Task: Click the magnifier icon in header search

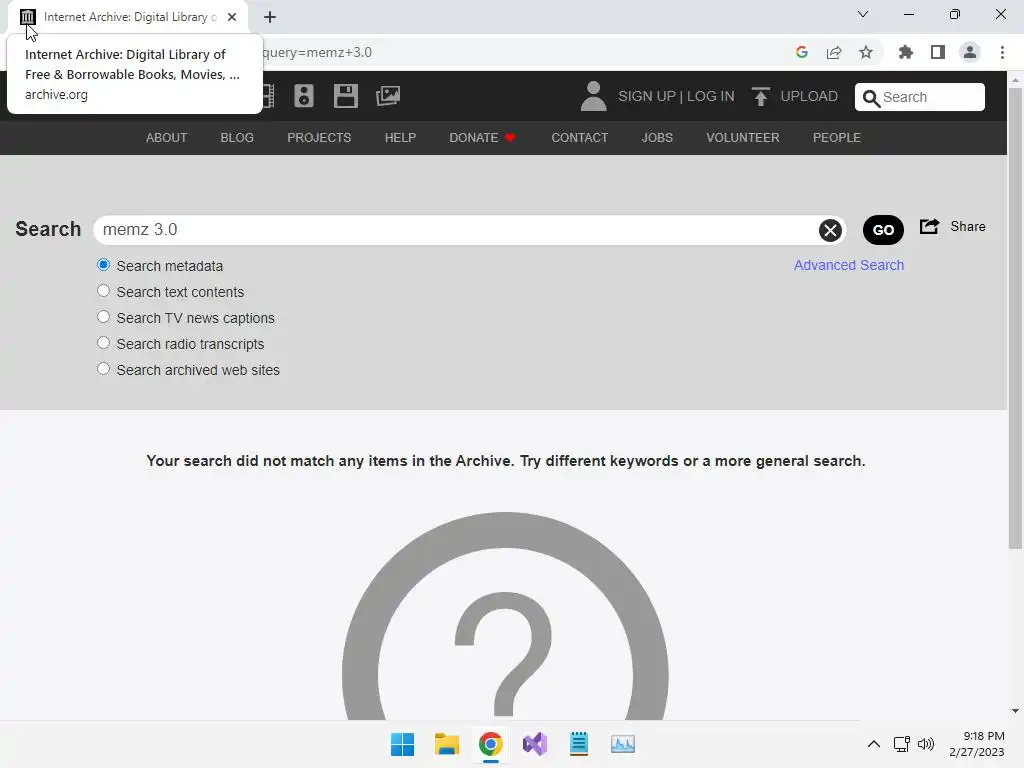Action: tap(871, 98)
